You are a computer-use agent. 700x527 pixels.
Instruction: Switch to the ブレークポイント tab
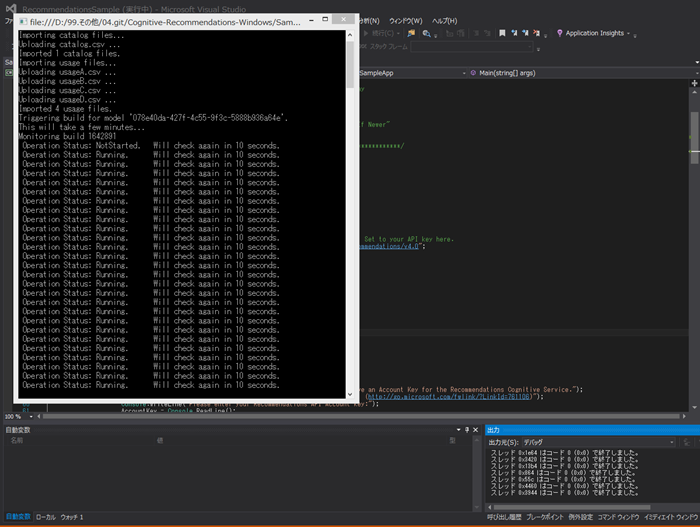[x=545, y=517]
